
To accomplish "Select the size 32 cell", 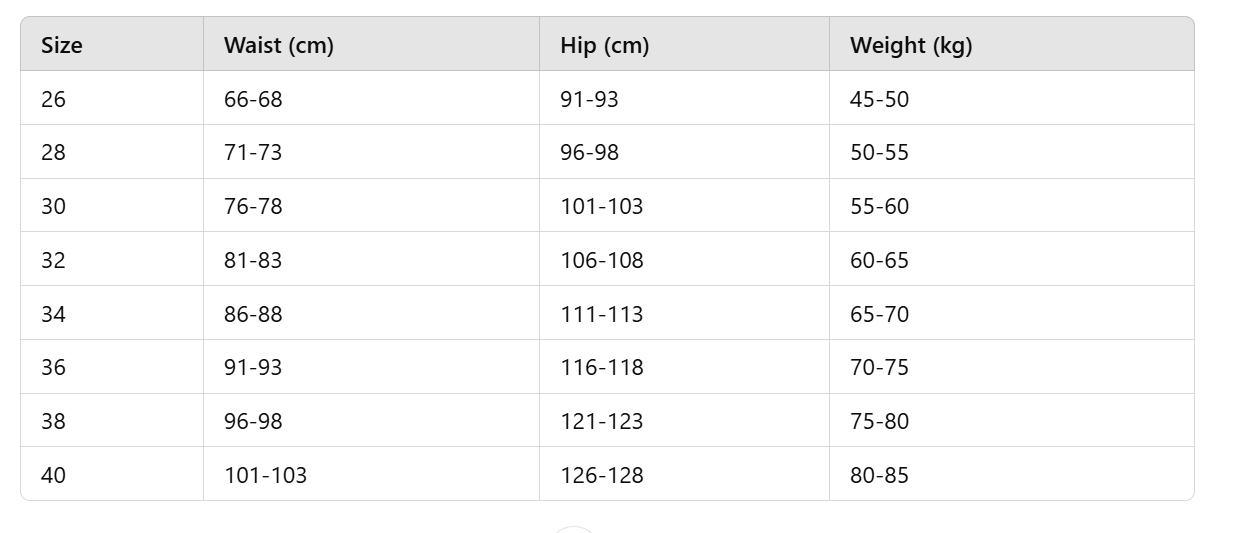I will [112, 259].
